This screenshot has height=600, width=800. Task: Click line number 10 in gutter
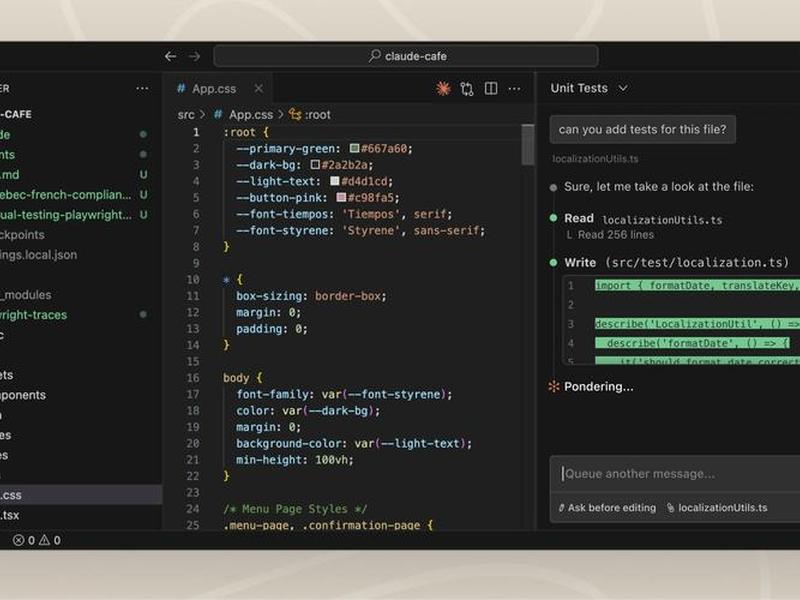193,280
